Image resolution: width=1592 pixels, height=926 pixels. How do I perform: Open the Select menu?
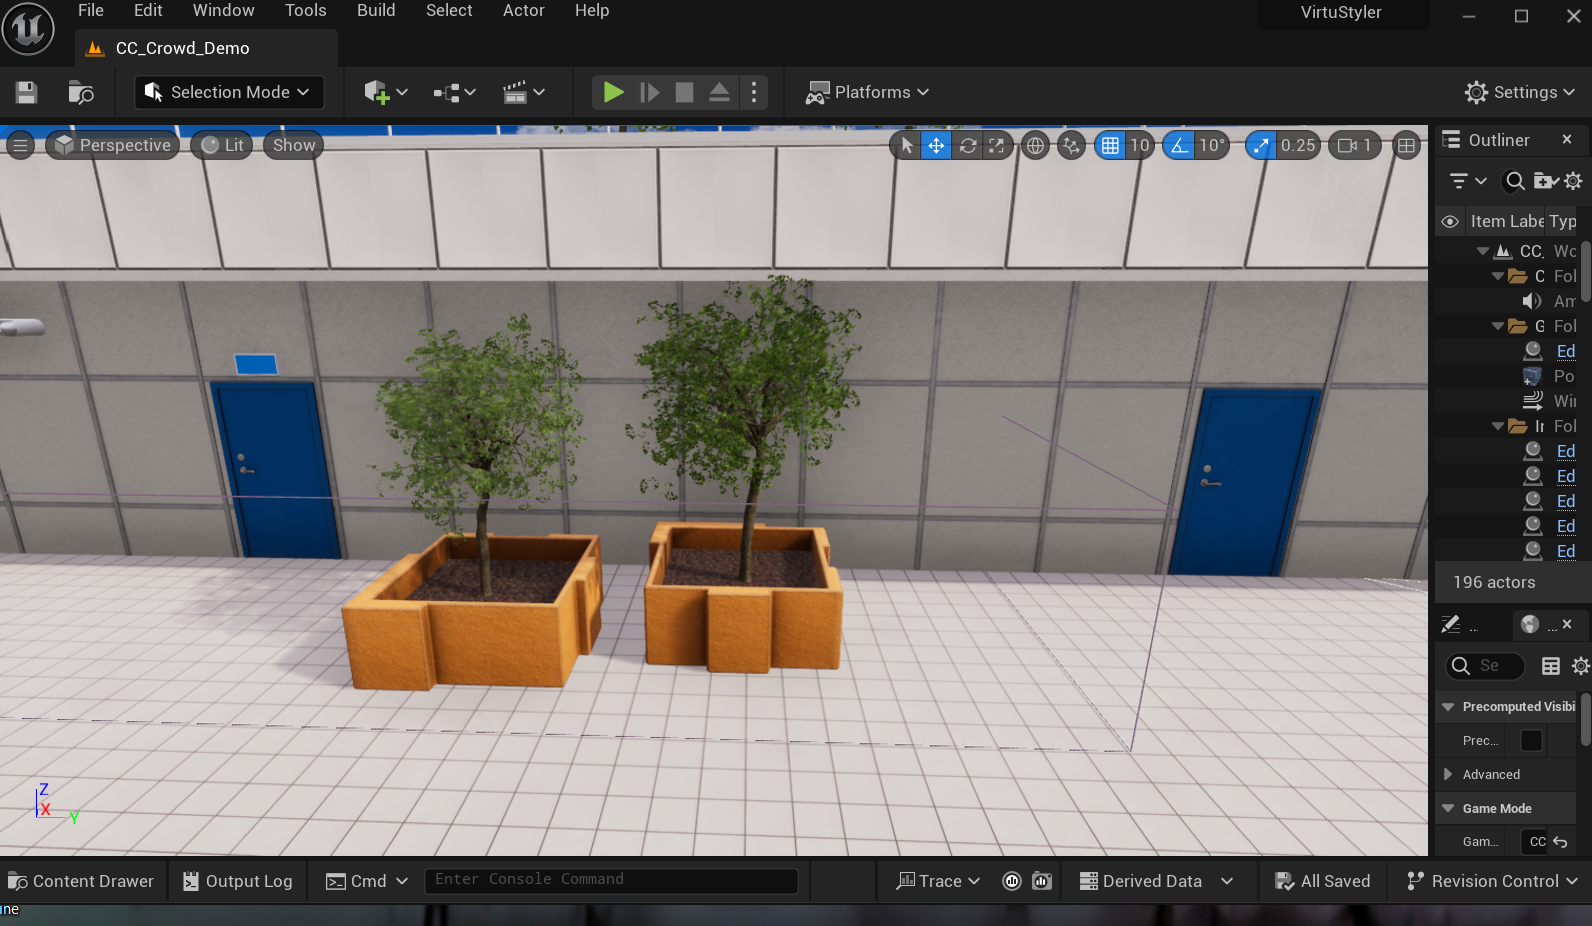(x=449, y=10)
